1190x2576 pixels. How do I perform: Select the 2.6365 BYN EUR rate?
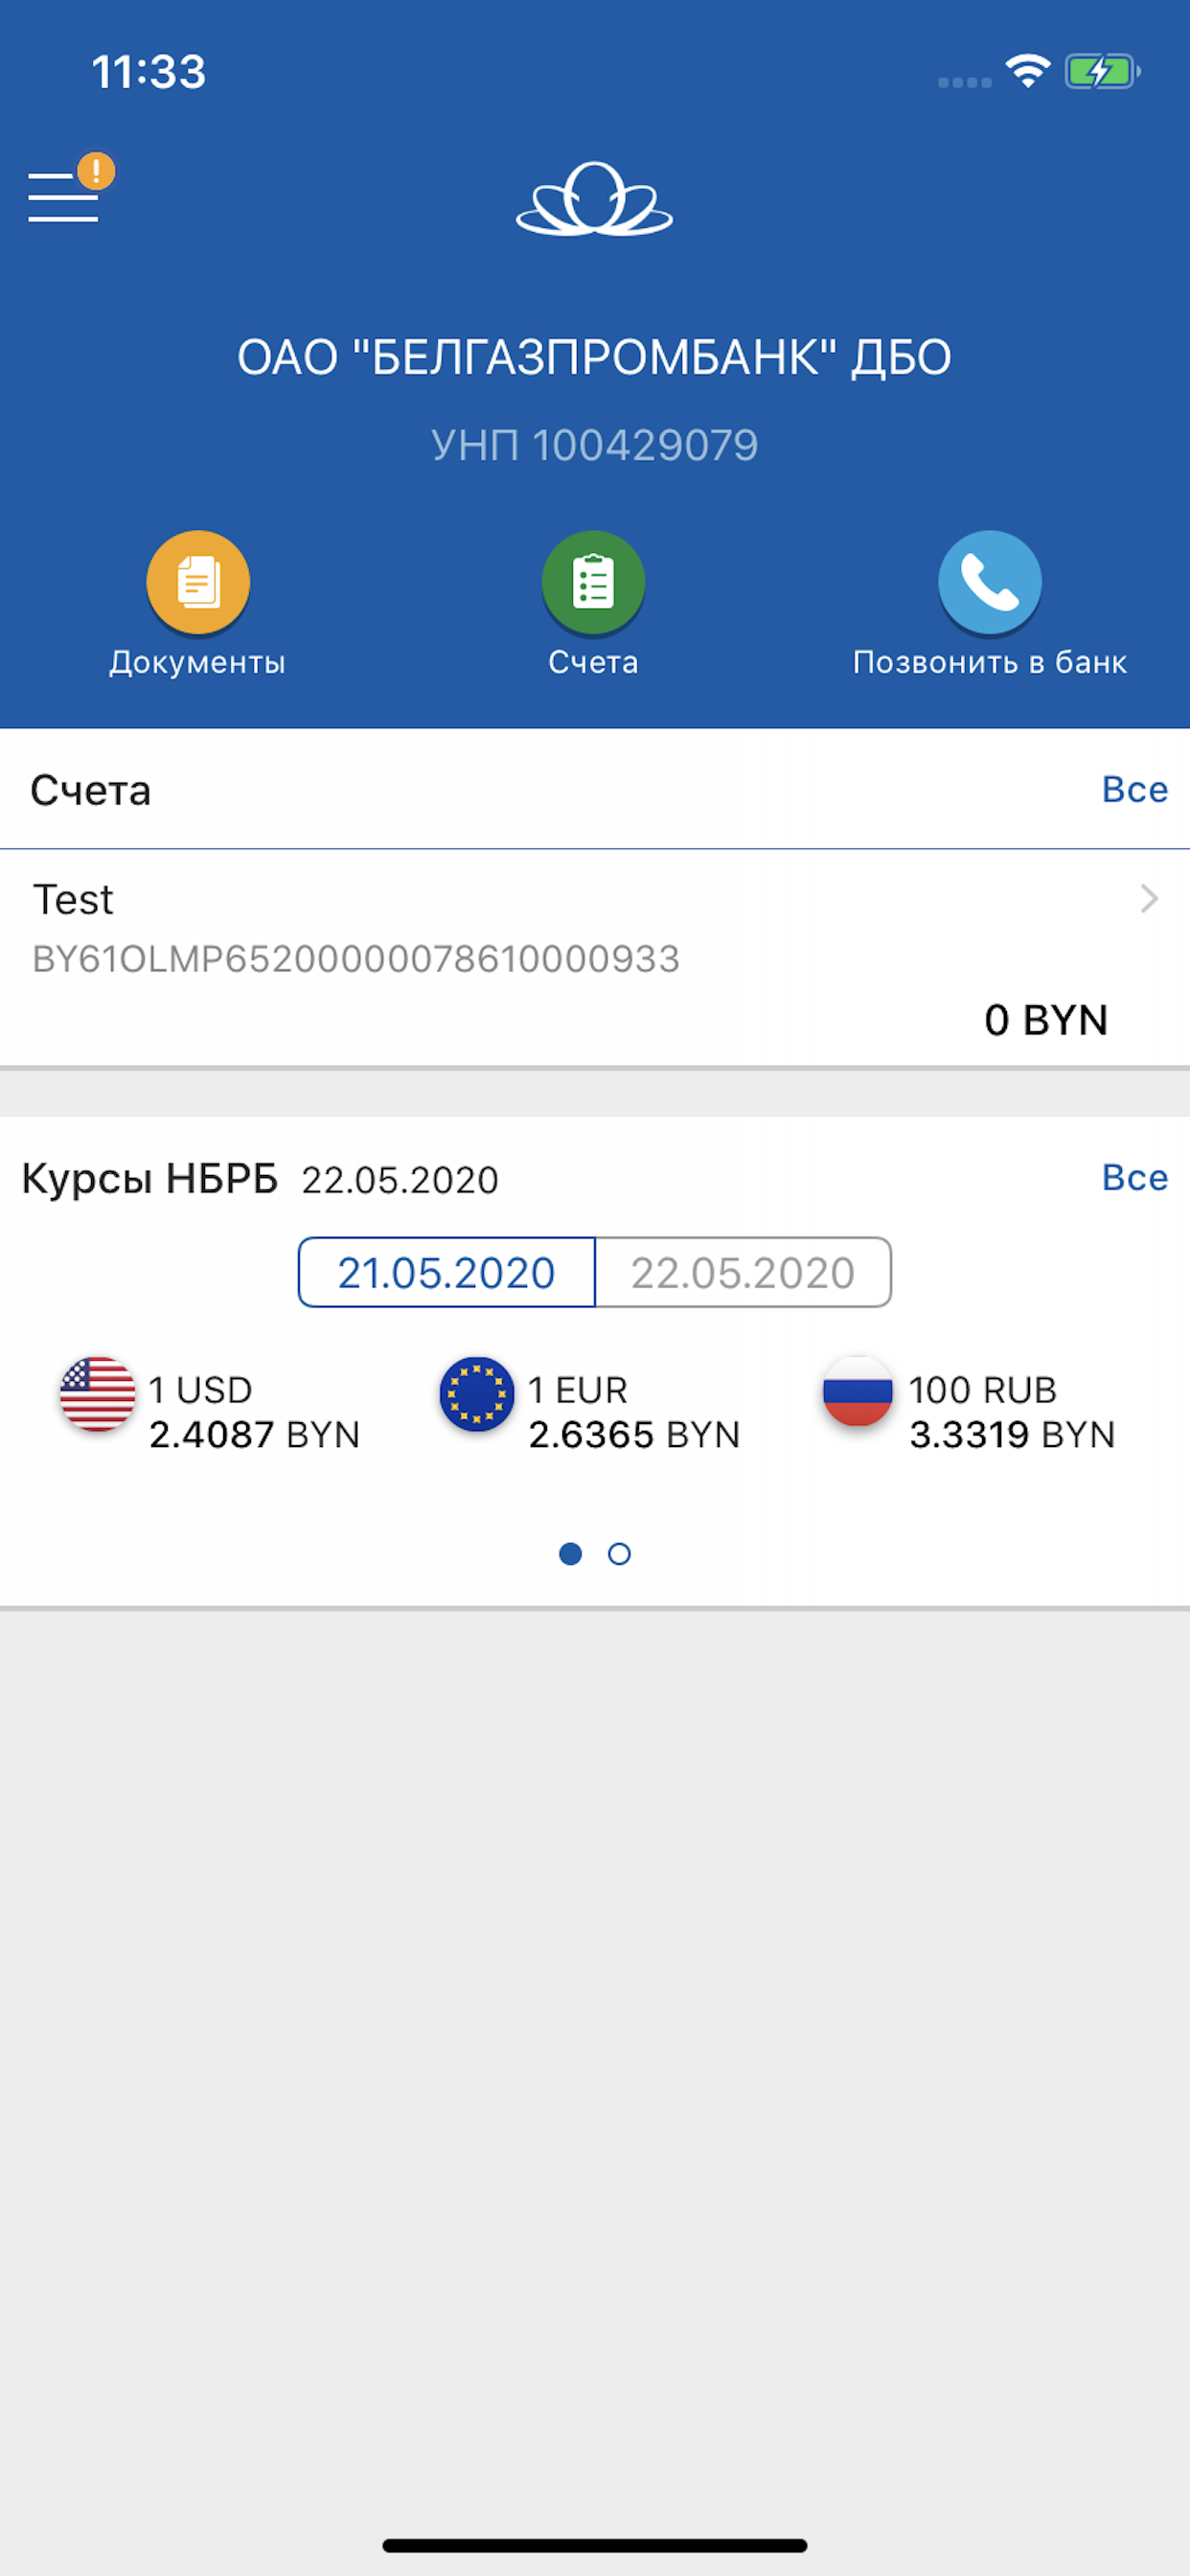(634, 1435)
